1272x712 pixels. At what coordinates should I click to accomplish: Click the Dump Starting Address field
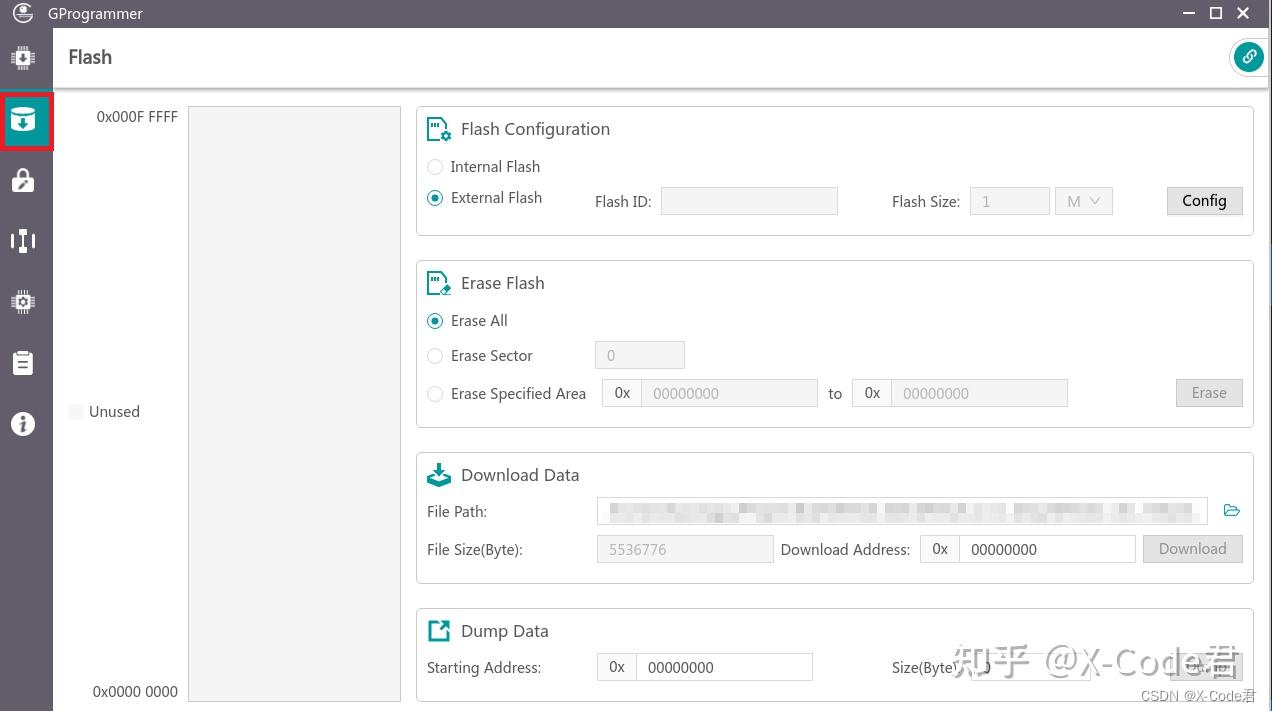tap(723, 667)
